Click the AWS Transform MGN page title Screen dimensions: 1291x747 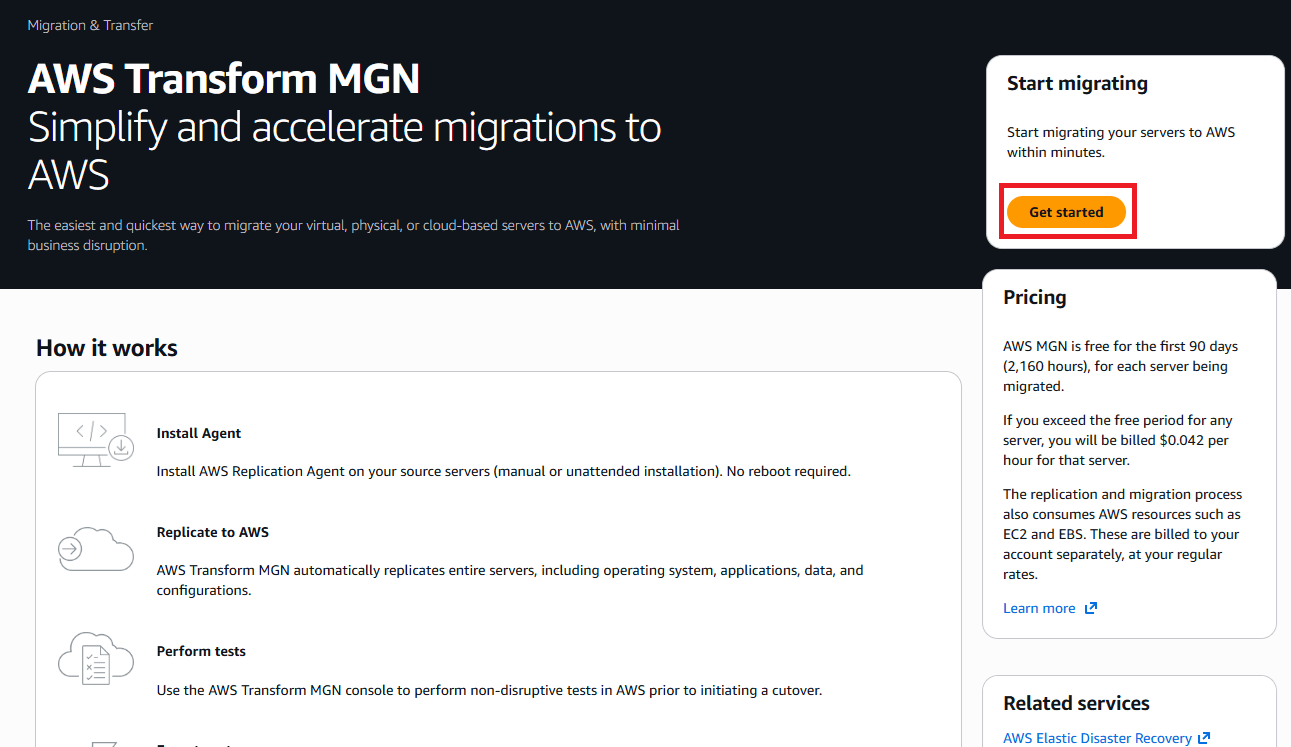224,78
